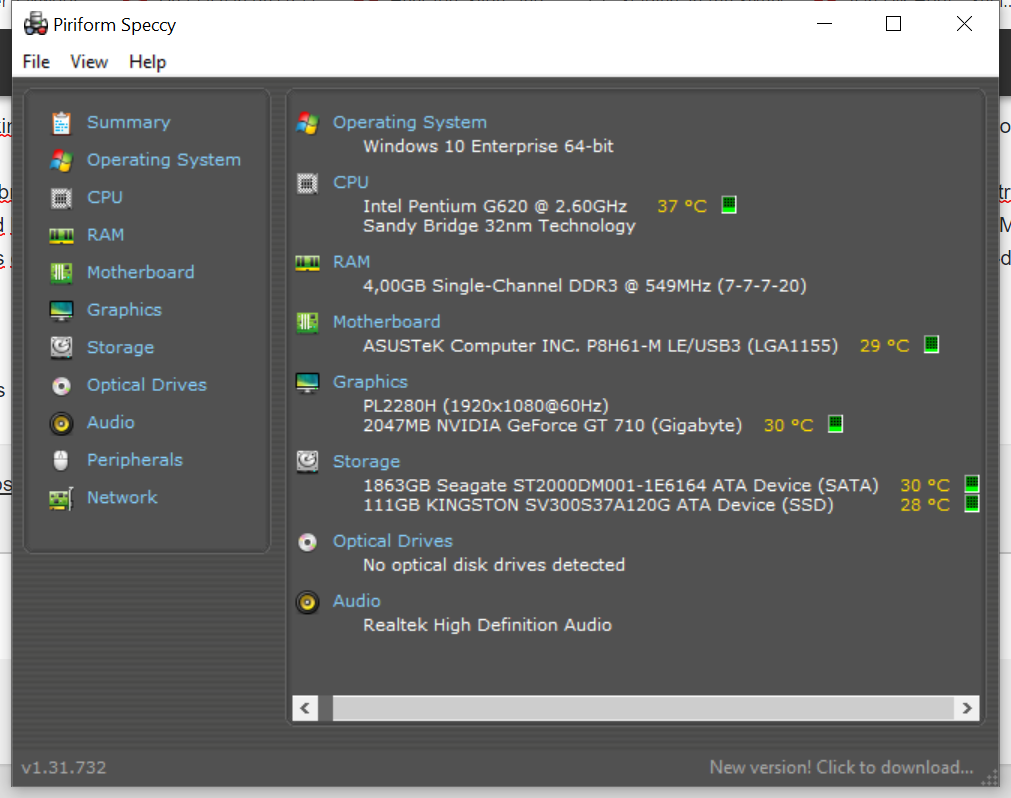Click the window resize grip in corner

point(990,779)
